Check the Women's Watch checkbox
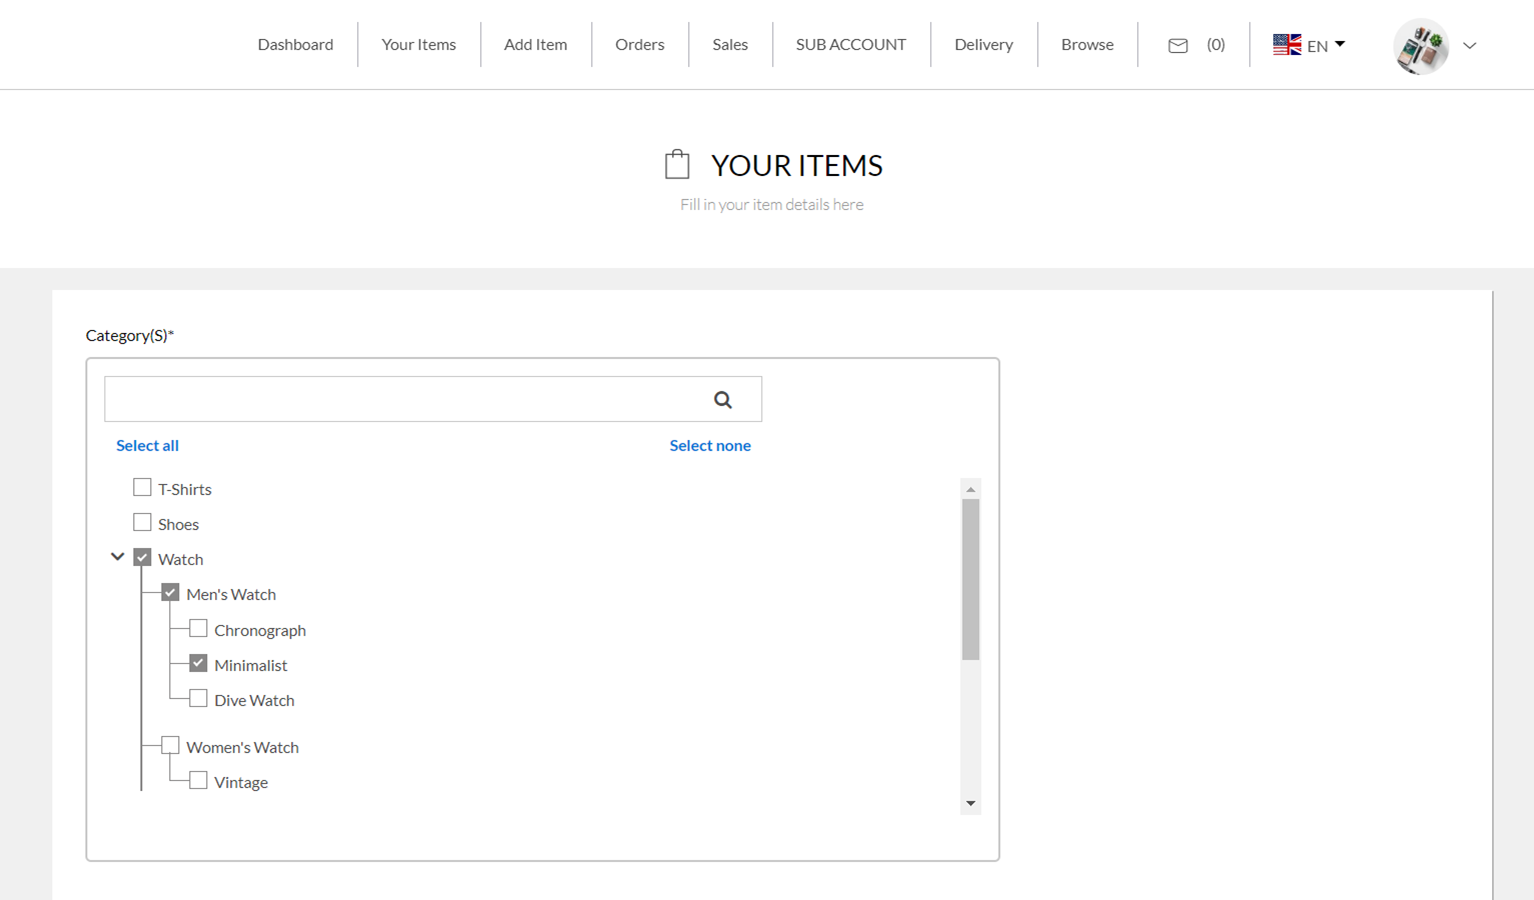 (170, 745)
